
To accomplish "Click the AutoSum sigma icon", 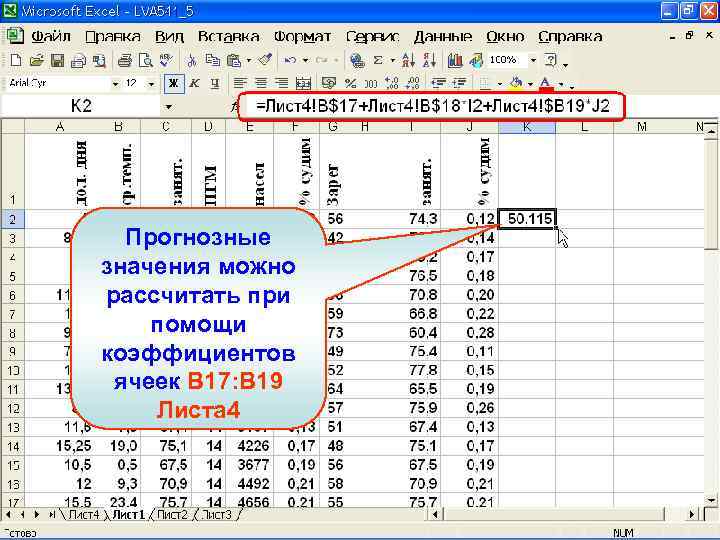I will click(x=378, y=60).
